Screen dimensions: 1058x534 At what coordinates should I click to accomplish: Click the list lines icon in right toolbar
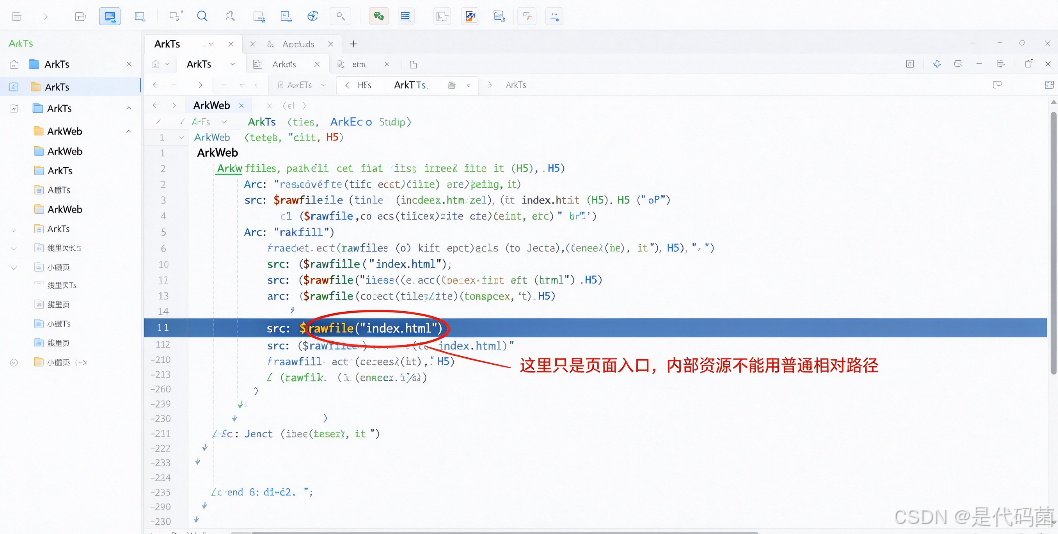point(1001,64)
